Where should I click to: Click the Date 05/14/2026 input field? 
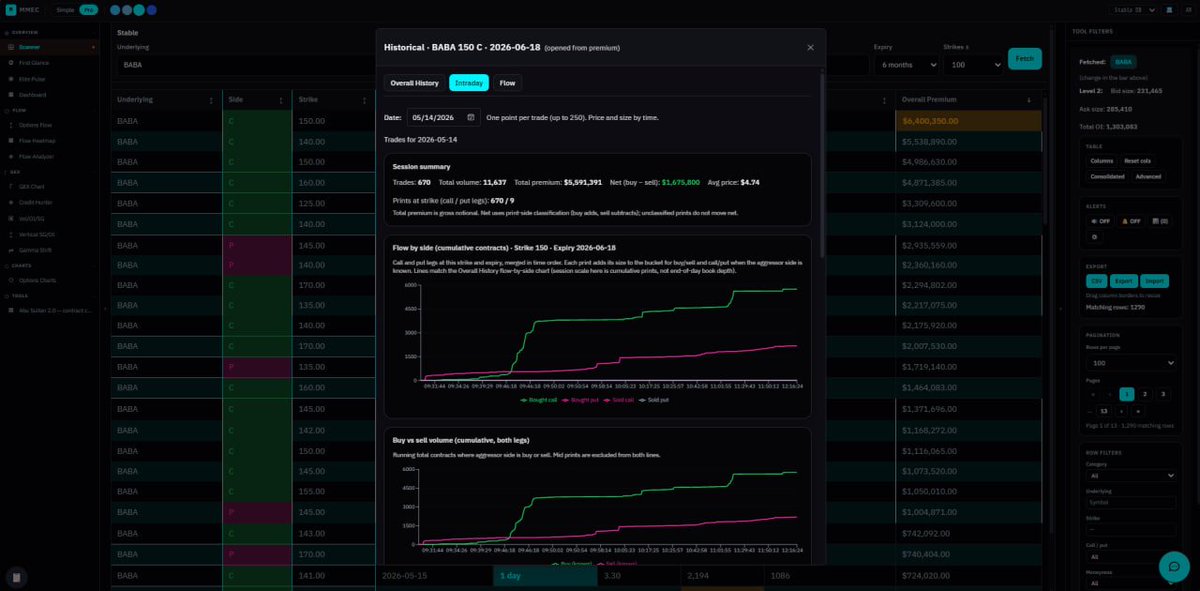pos(444,117)
